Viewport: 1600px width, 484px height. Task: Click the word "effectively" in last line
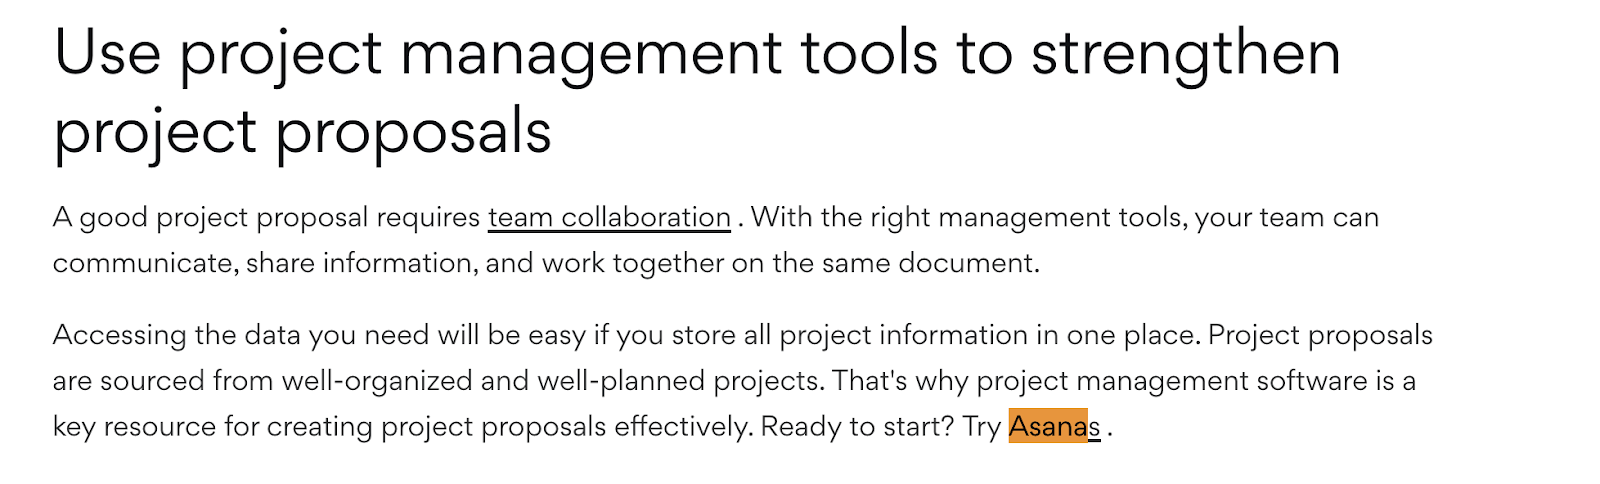coord(682,427)
